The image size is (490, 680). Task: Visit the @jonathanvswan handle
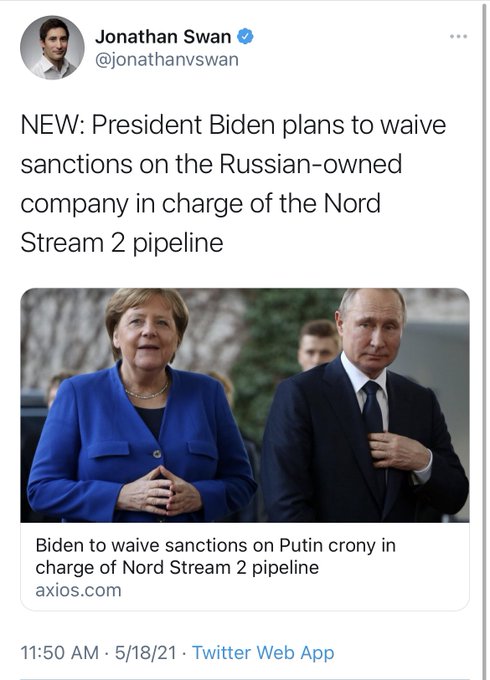167,60
